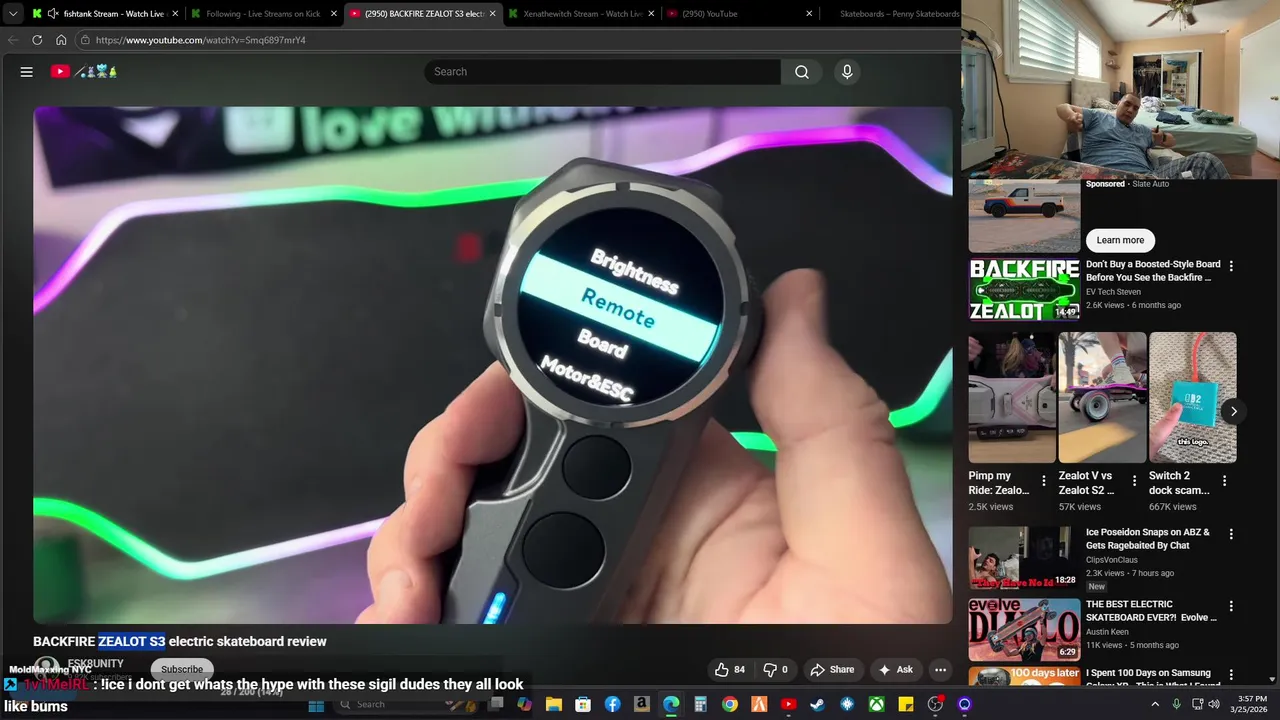Show next shorts with the right chevron
This screenshot has width=1280, height=720.
pyautogui.click(x=1233, y=411)
